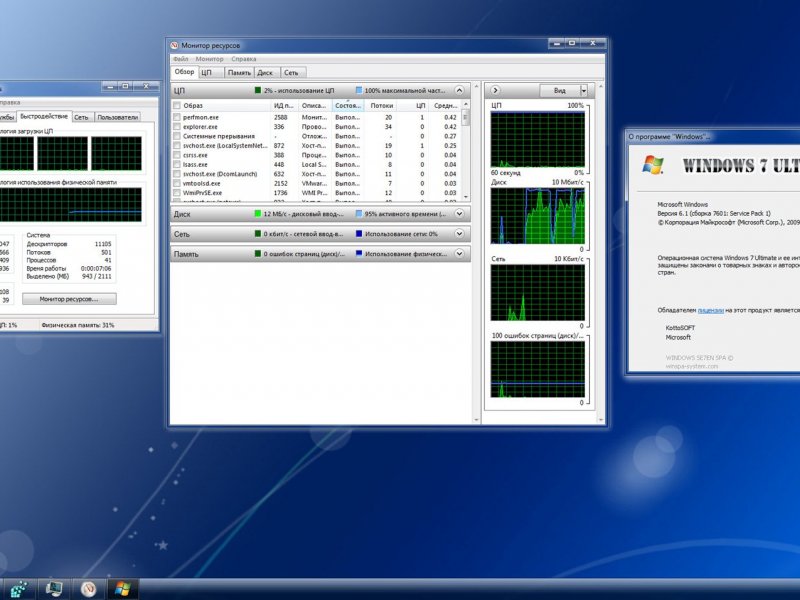The height and width of the screenshot is (600, 800).
Task: Click the process name WmiPrvSE.exe
Action: click(203, 193)
